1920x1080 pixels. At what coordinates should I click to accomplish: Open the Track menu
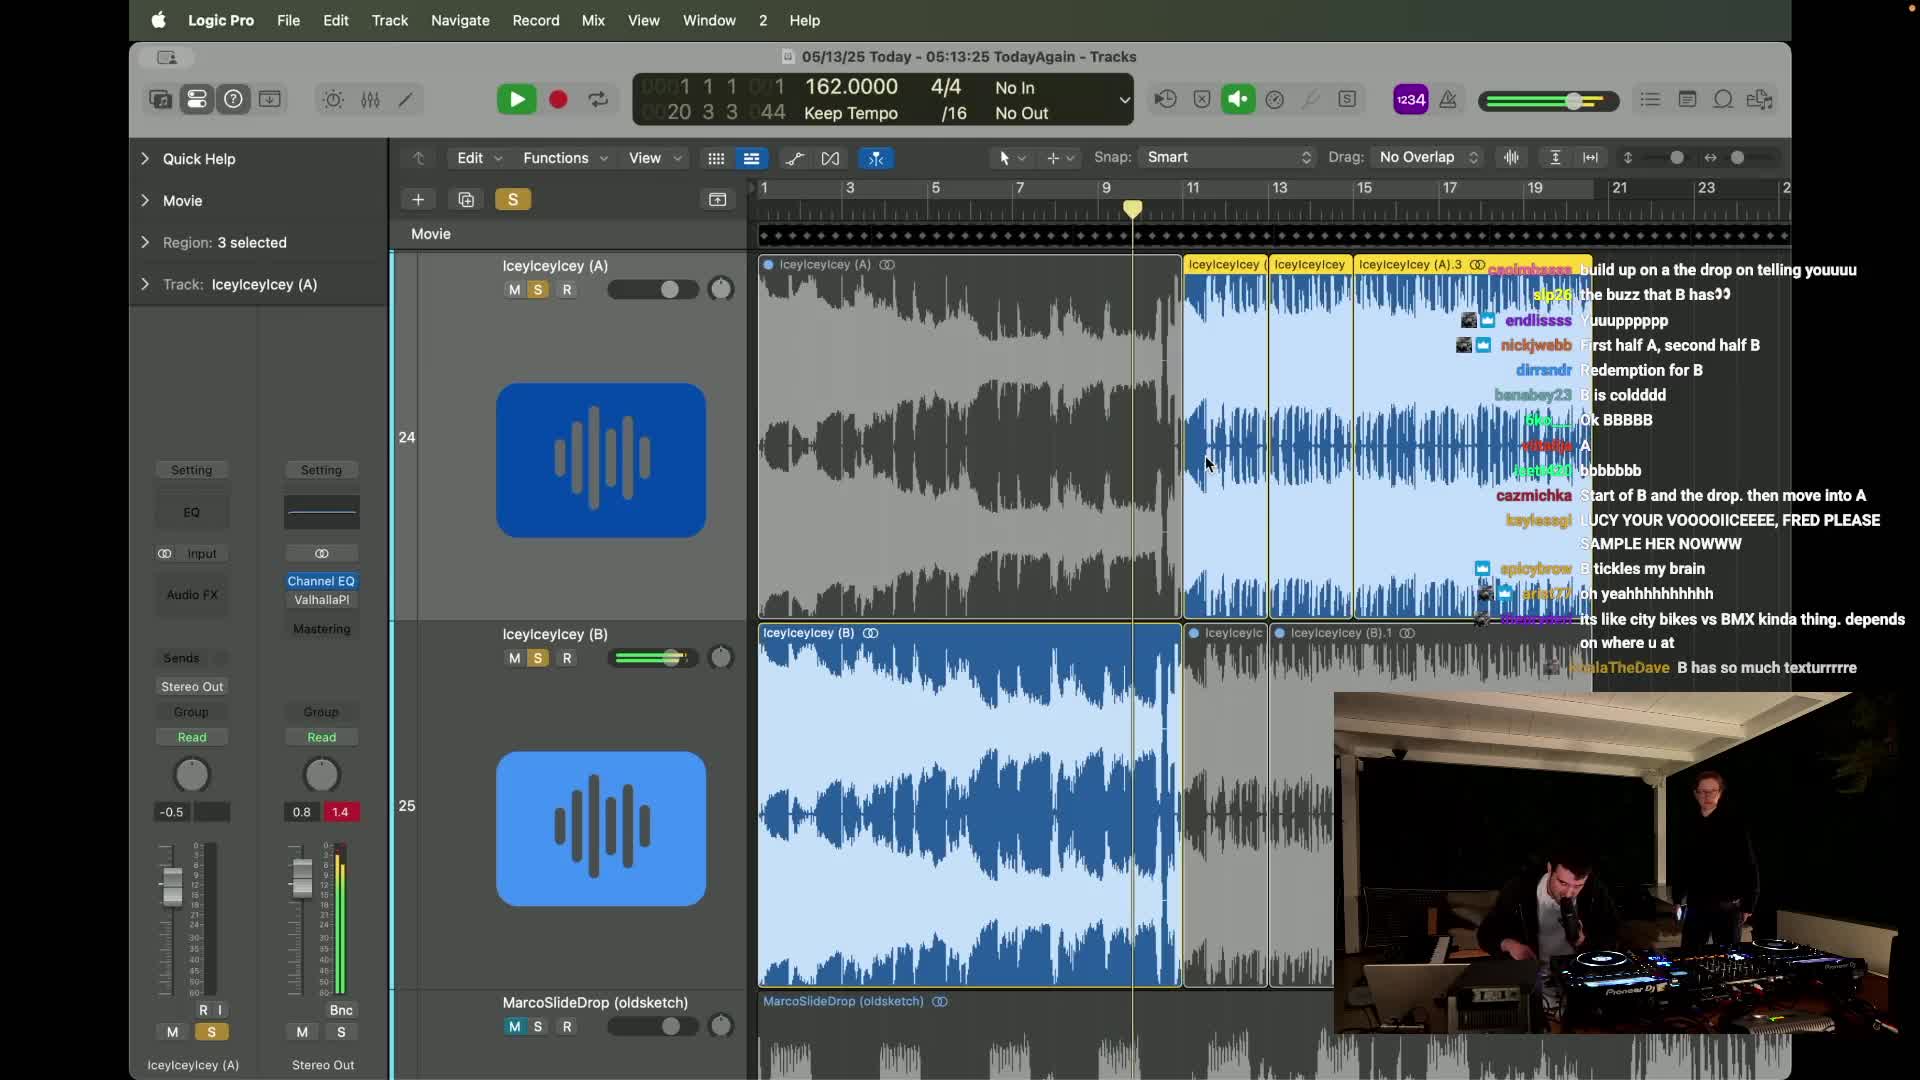389,20
